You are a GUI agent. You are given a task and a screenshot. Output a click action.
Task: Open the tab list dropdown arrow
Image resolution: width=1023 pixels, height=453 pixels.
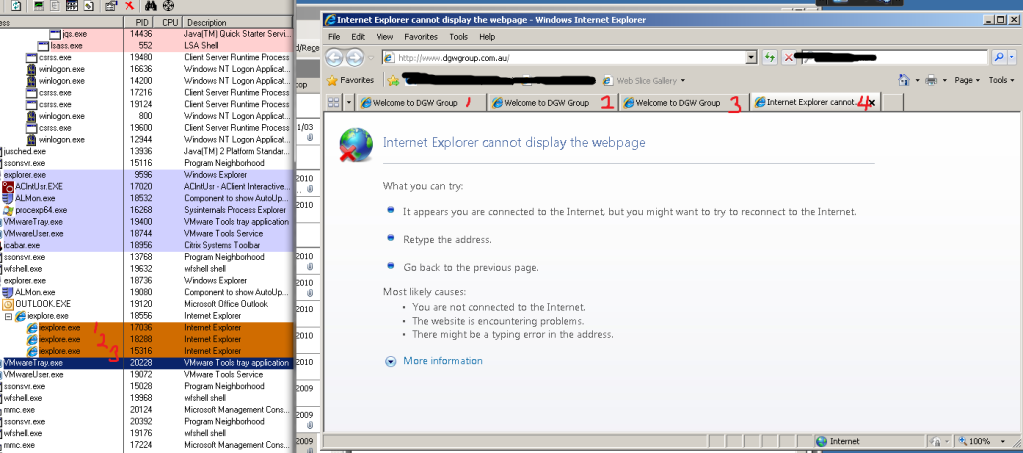coord(348,102)
